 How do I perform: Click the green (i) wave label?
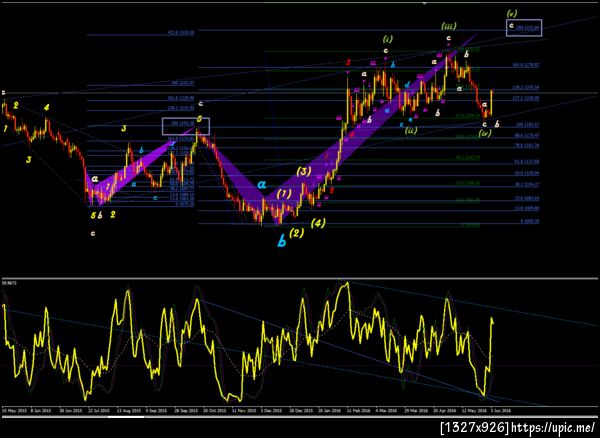pyautogui.click(x=387, y=38)
